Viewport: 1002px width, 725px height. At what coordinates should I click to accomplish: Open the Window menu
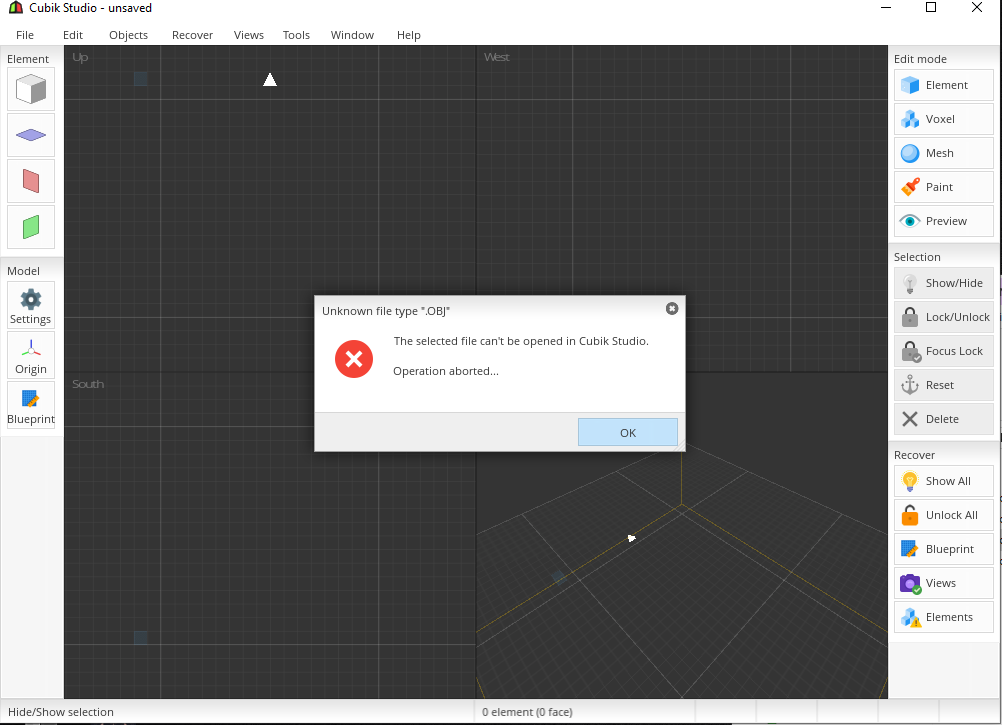coord(352,35)
